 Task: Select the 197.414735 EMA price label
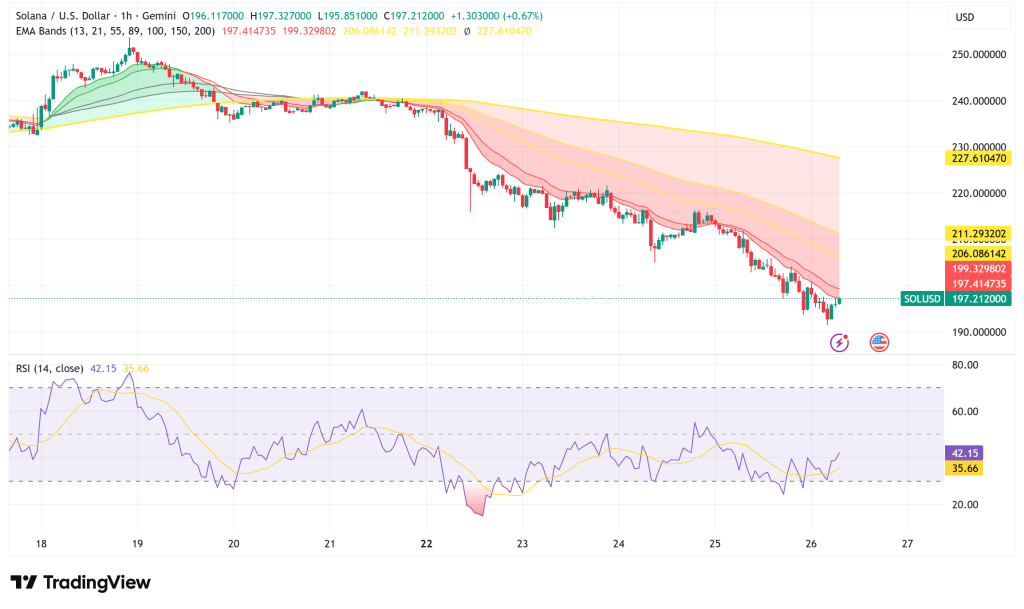(x=978, y=284)
